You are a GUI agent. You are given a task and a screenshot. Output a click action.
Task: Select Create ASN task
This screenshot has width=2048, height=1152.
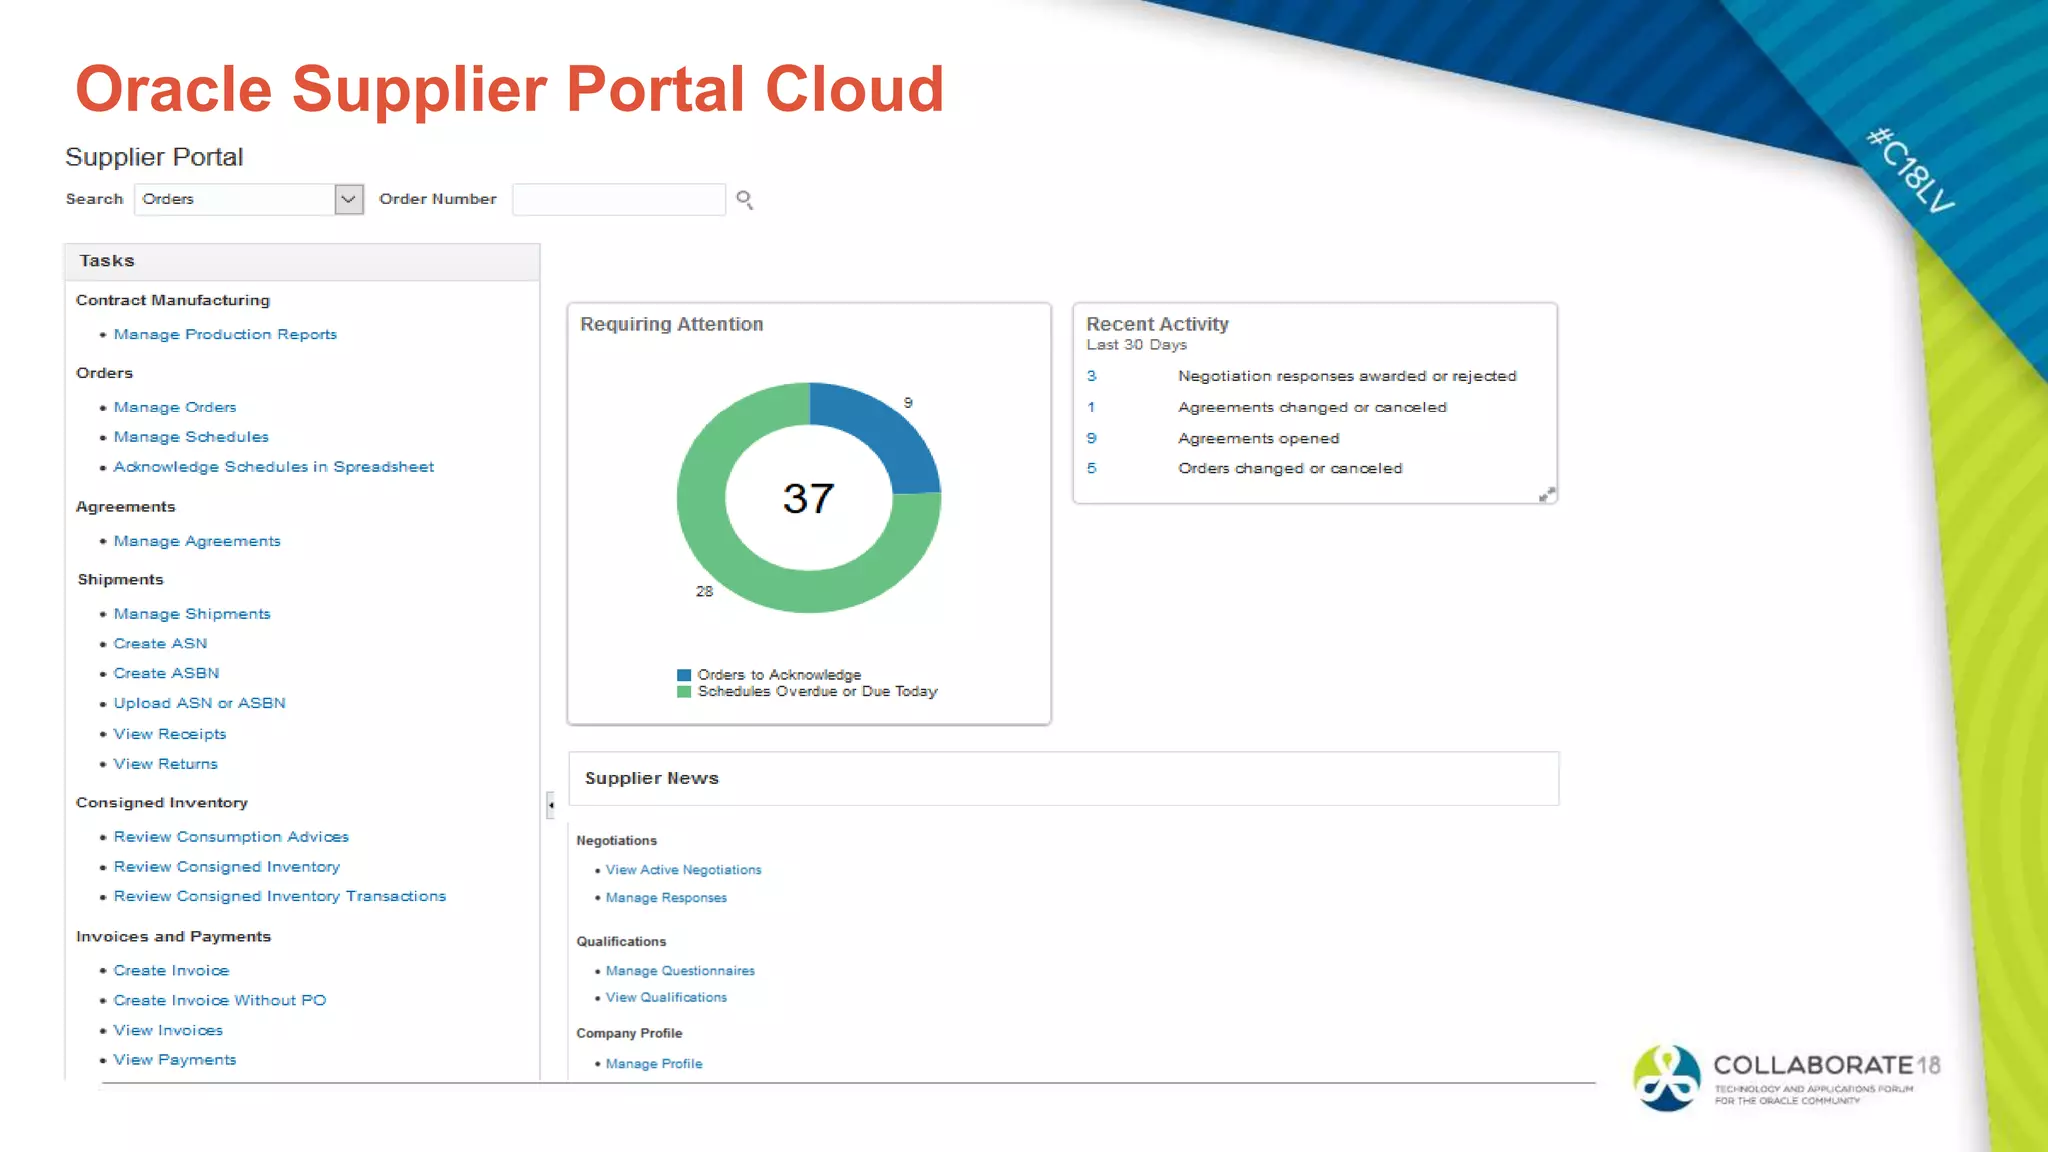160,644
